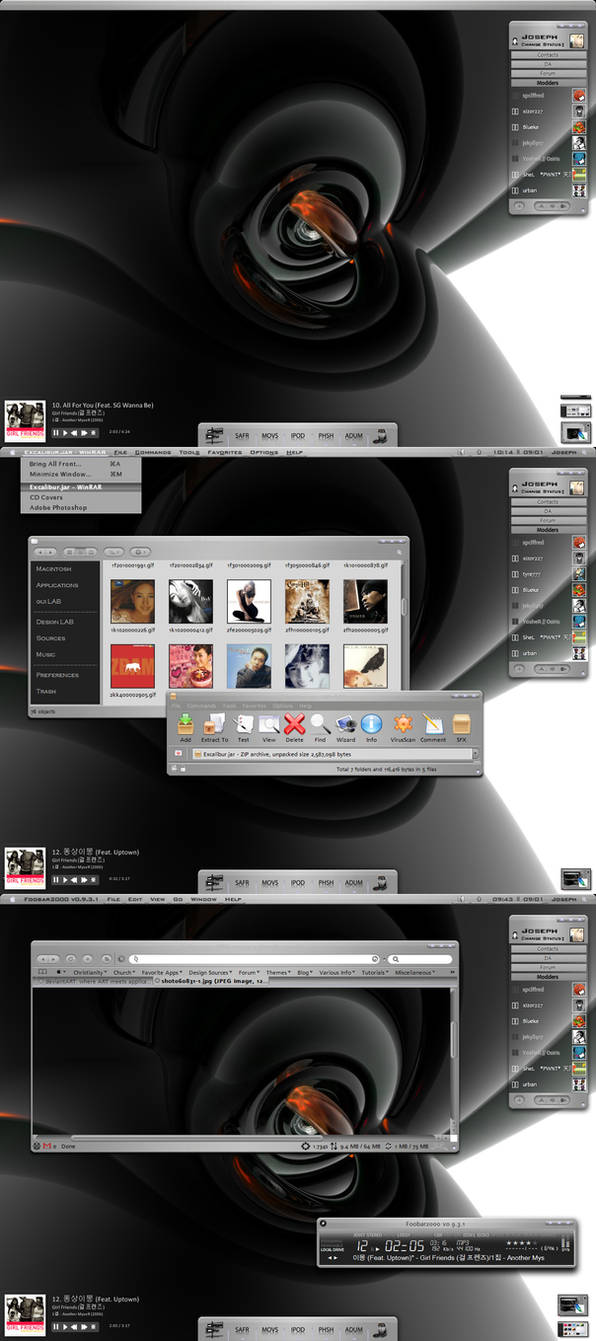The width and height of the screenshot is (596, 1341).
Task: Click the SFX icon in WinRAR
Action: [461, 725]
